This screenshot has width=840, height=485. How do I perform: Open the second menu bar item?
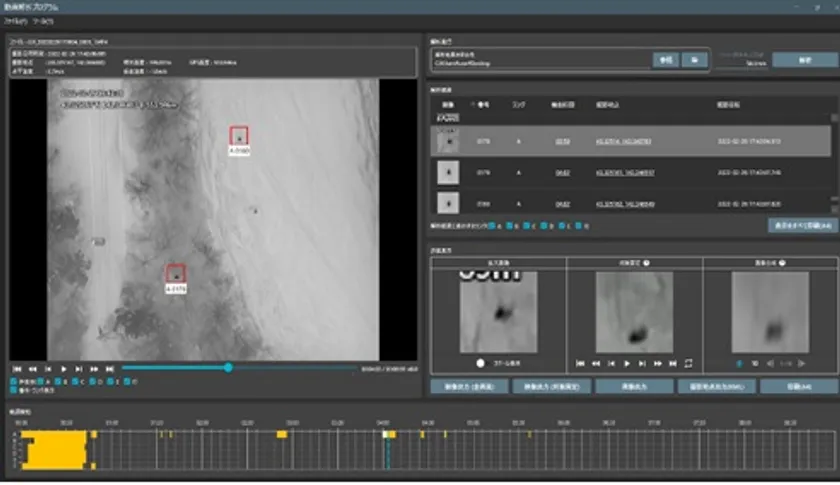pos(45,20)
